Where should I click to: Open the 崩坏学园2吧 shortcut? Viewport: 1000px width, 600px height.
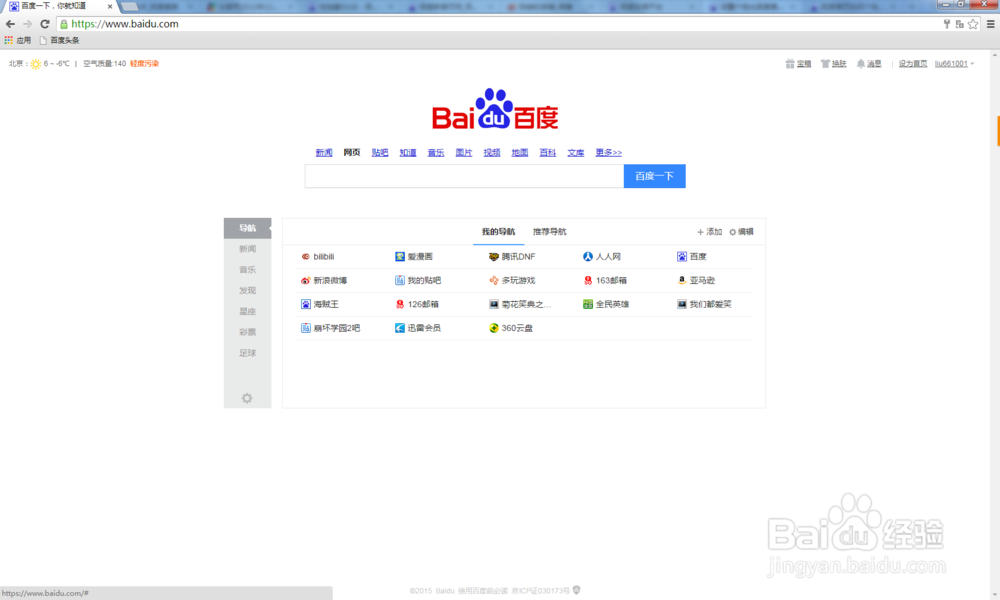330,328
